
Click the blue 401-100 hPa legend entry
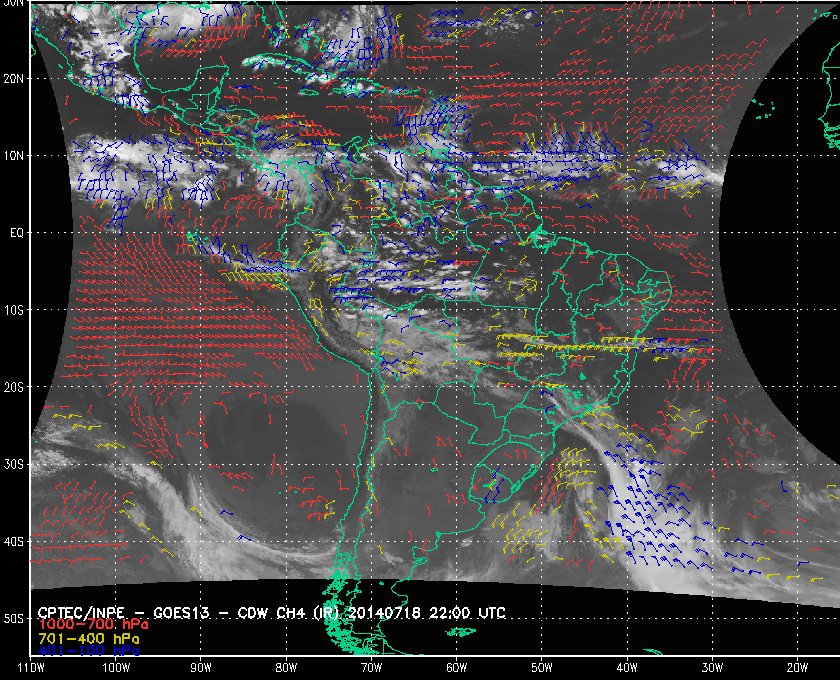[88, 651]
